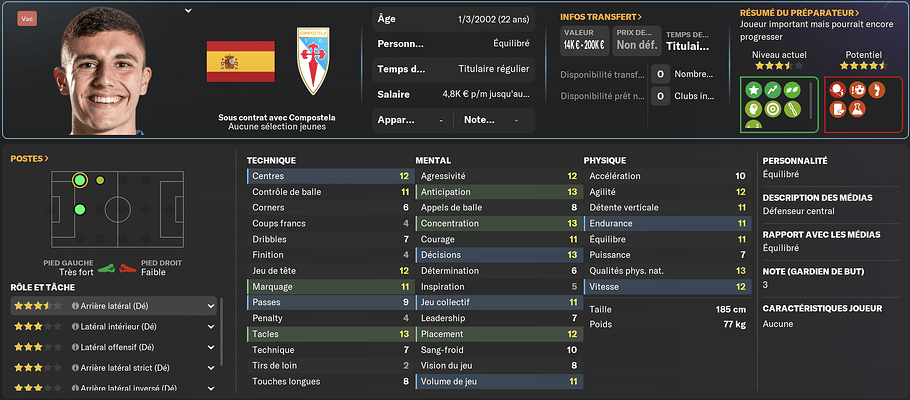910x400 pixels.
Task: Open the INFOS TRANSFERT section link
Action: tap(601, 17)
